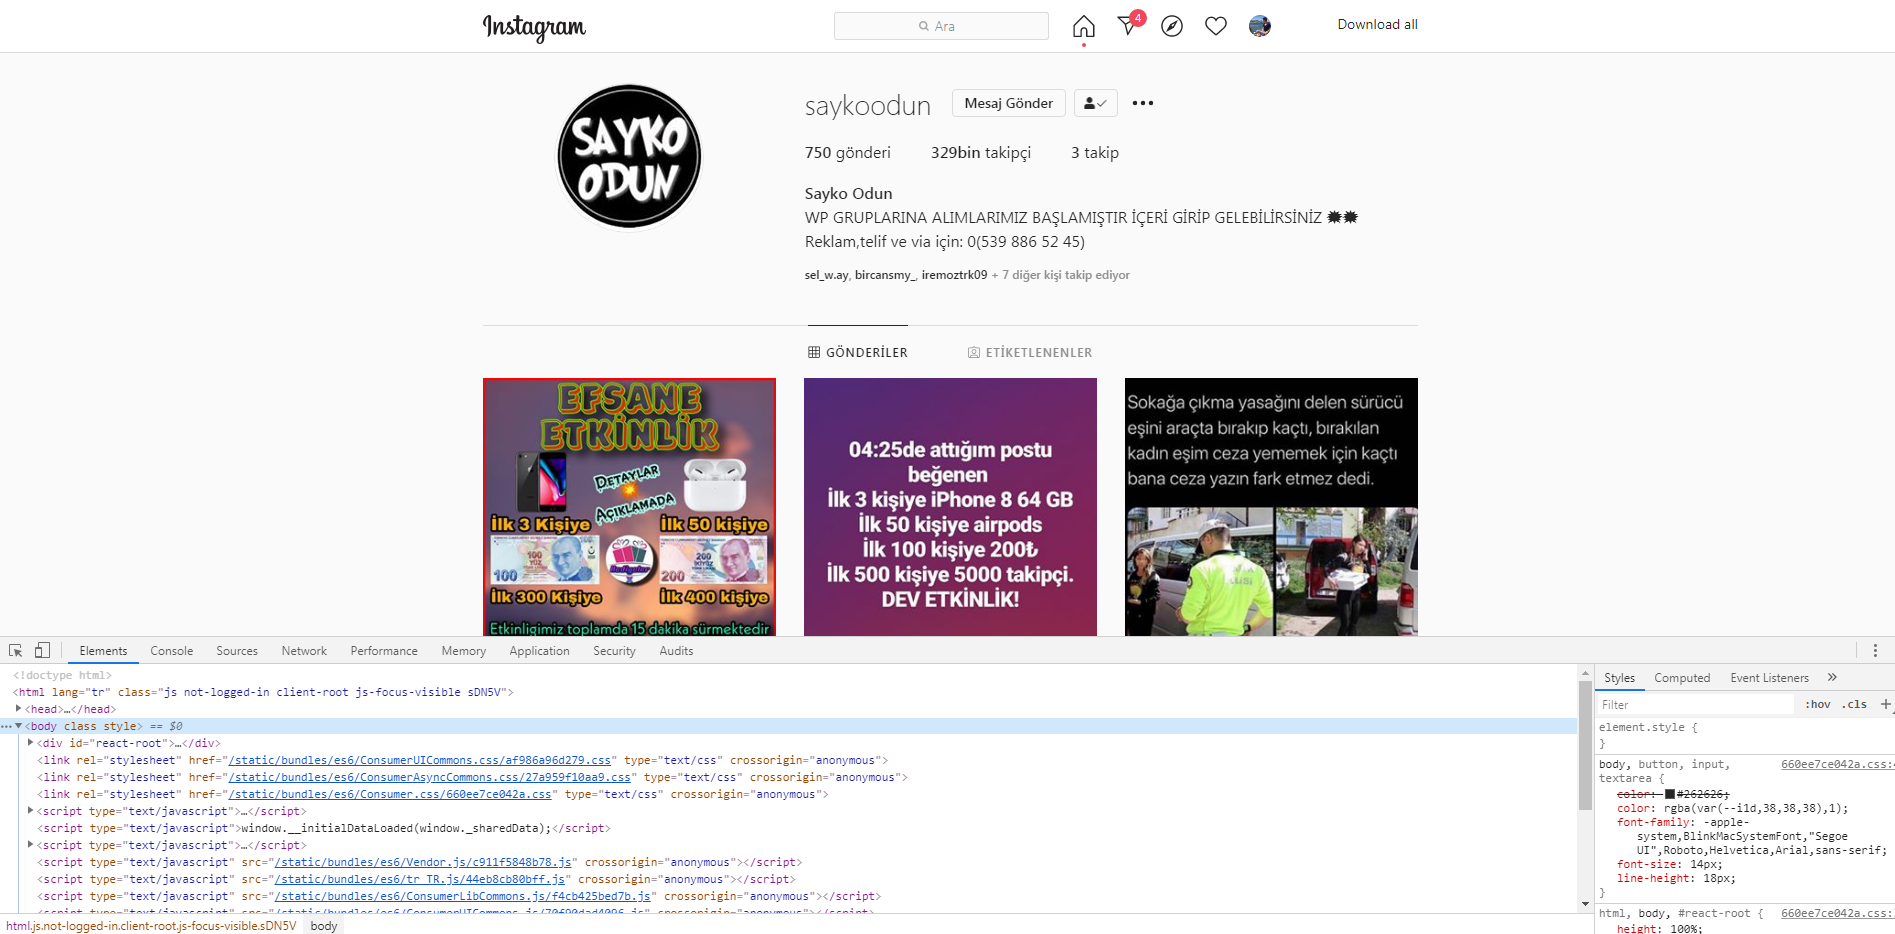Image resolution: width=1895 pixels, height=934 pixels.
Task: Toggle the device toolbar icon
Action: (42, 650)
